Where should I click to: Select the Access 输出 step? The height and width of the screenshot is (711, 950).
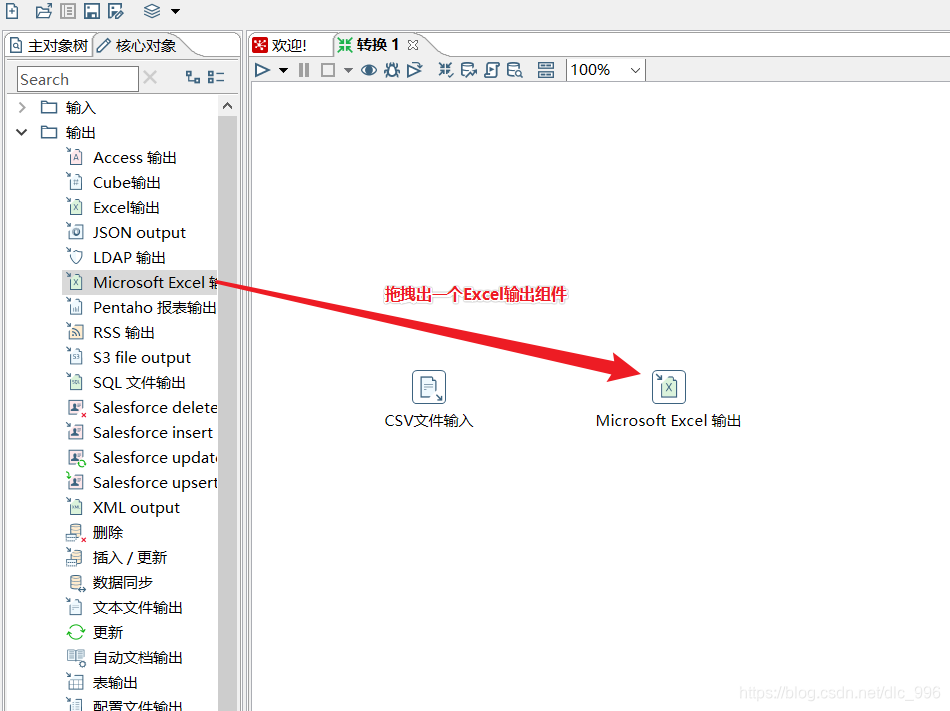[x=121, y=157]
